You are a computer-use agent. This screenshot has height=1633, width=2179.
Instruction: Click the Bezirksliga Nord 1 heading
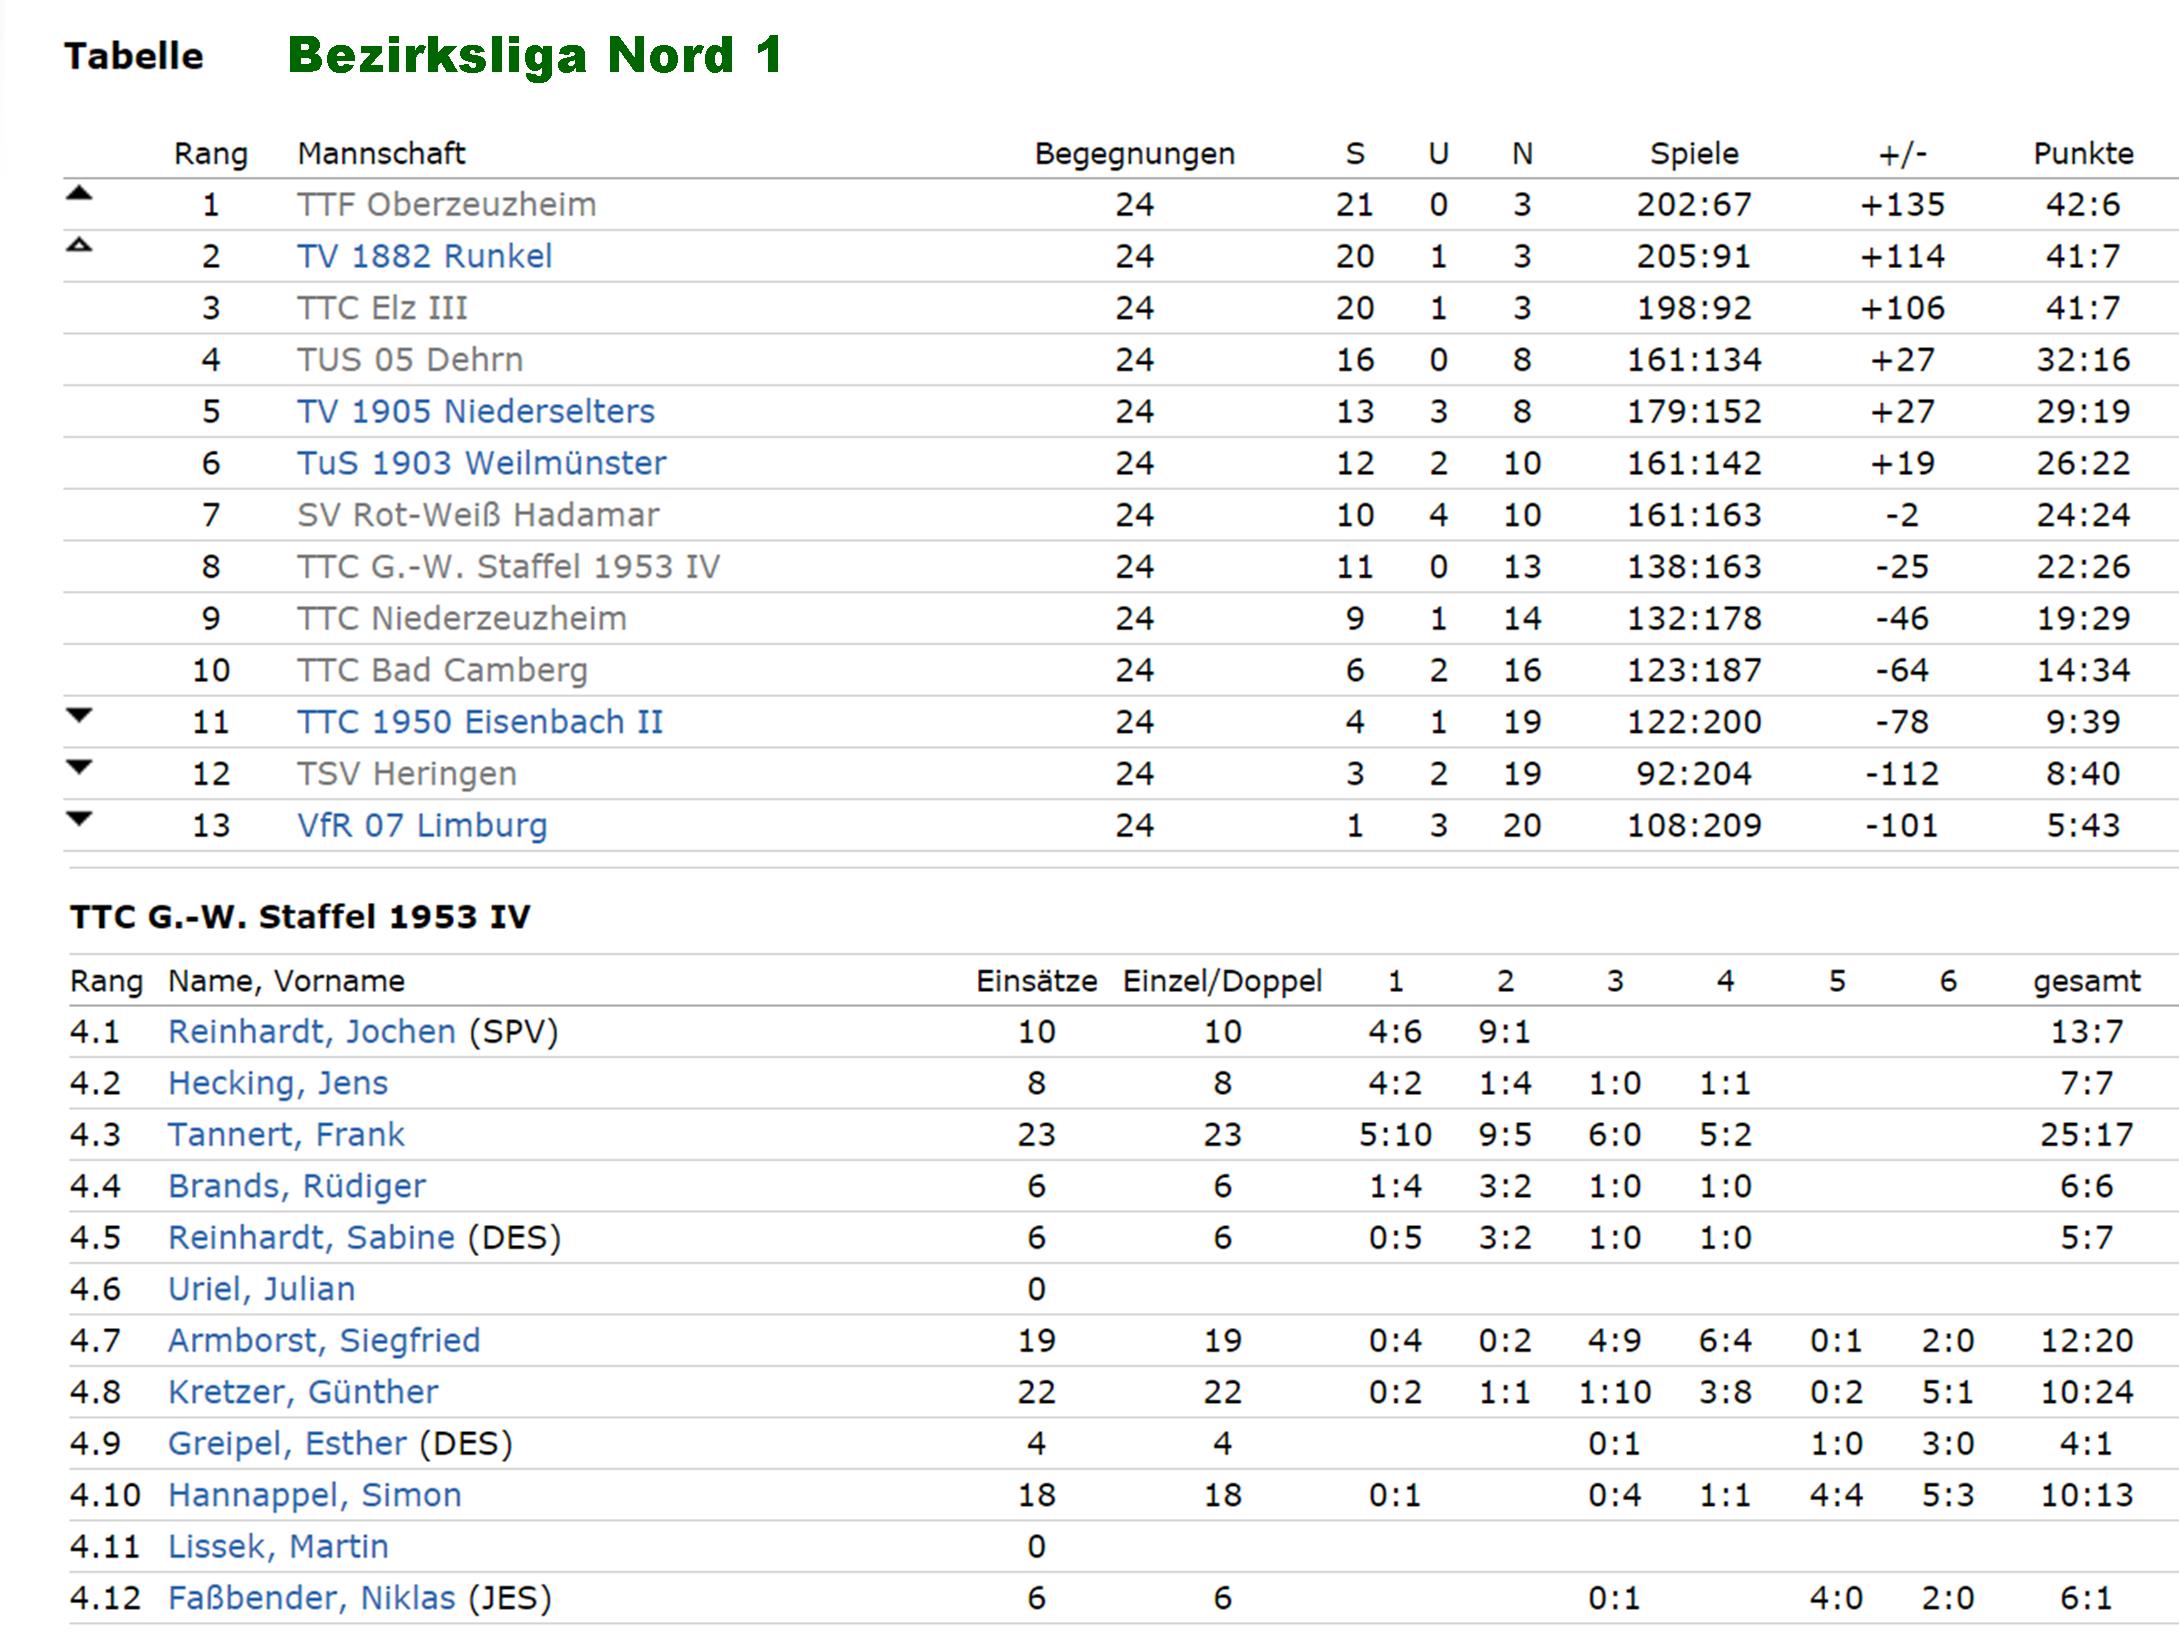coord(535,55)
